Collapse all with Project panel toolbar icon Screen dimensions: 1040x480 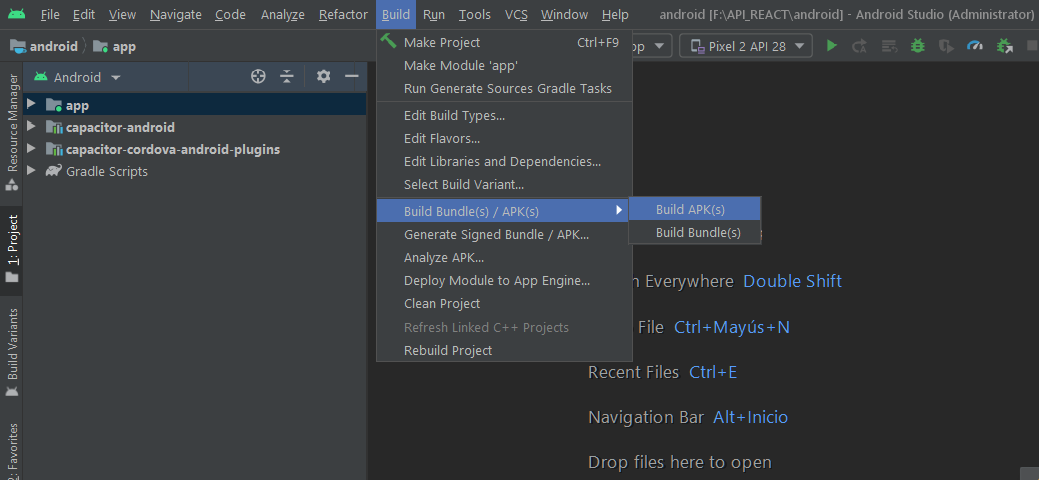(x=287, y=77)
